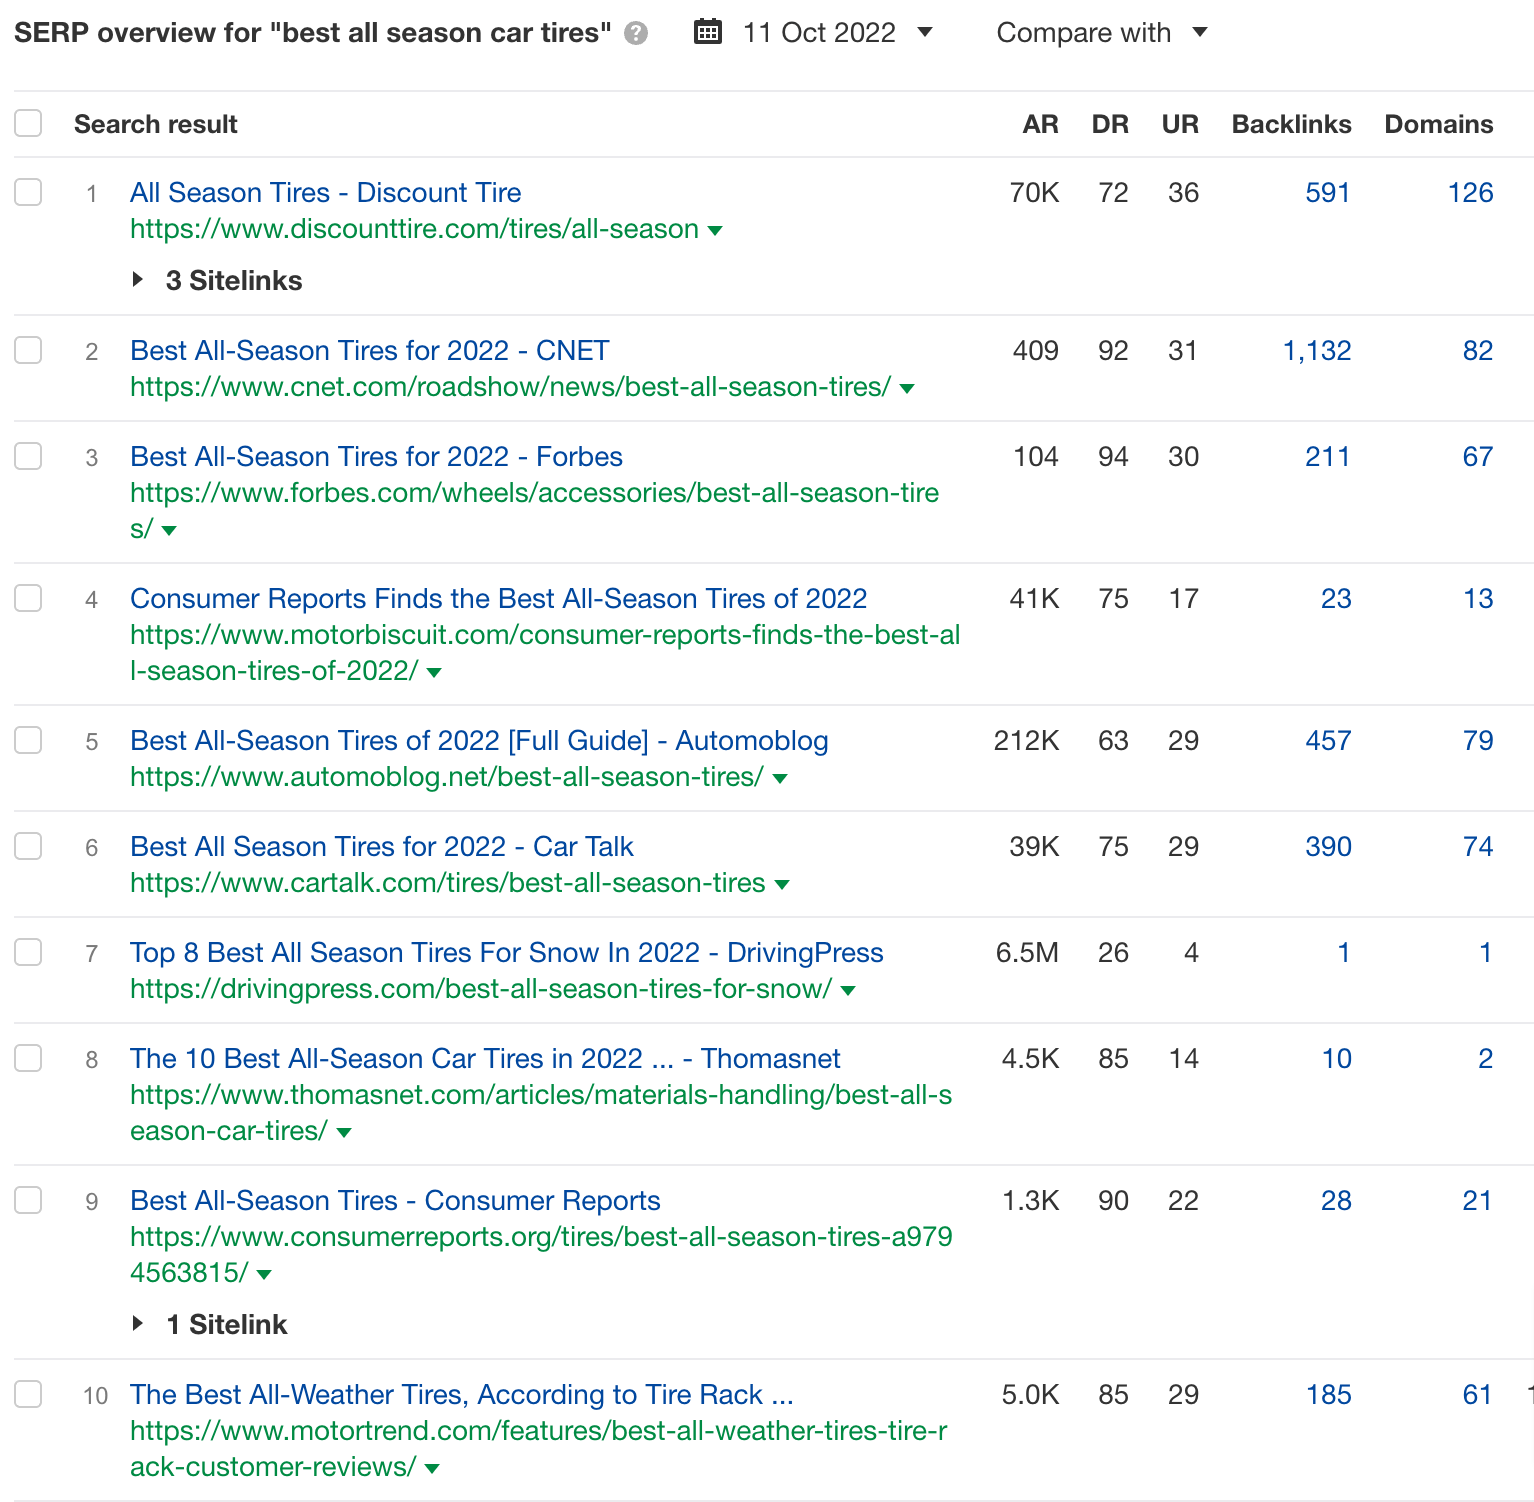Open the discounttire.com URL dropdown arrow
The image size is (1534, 1502).
tap(715, 231)
